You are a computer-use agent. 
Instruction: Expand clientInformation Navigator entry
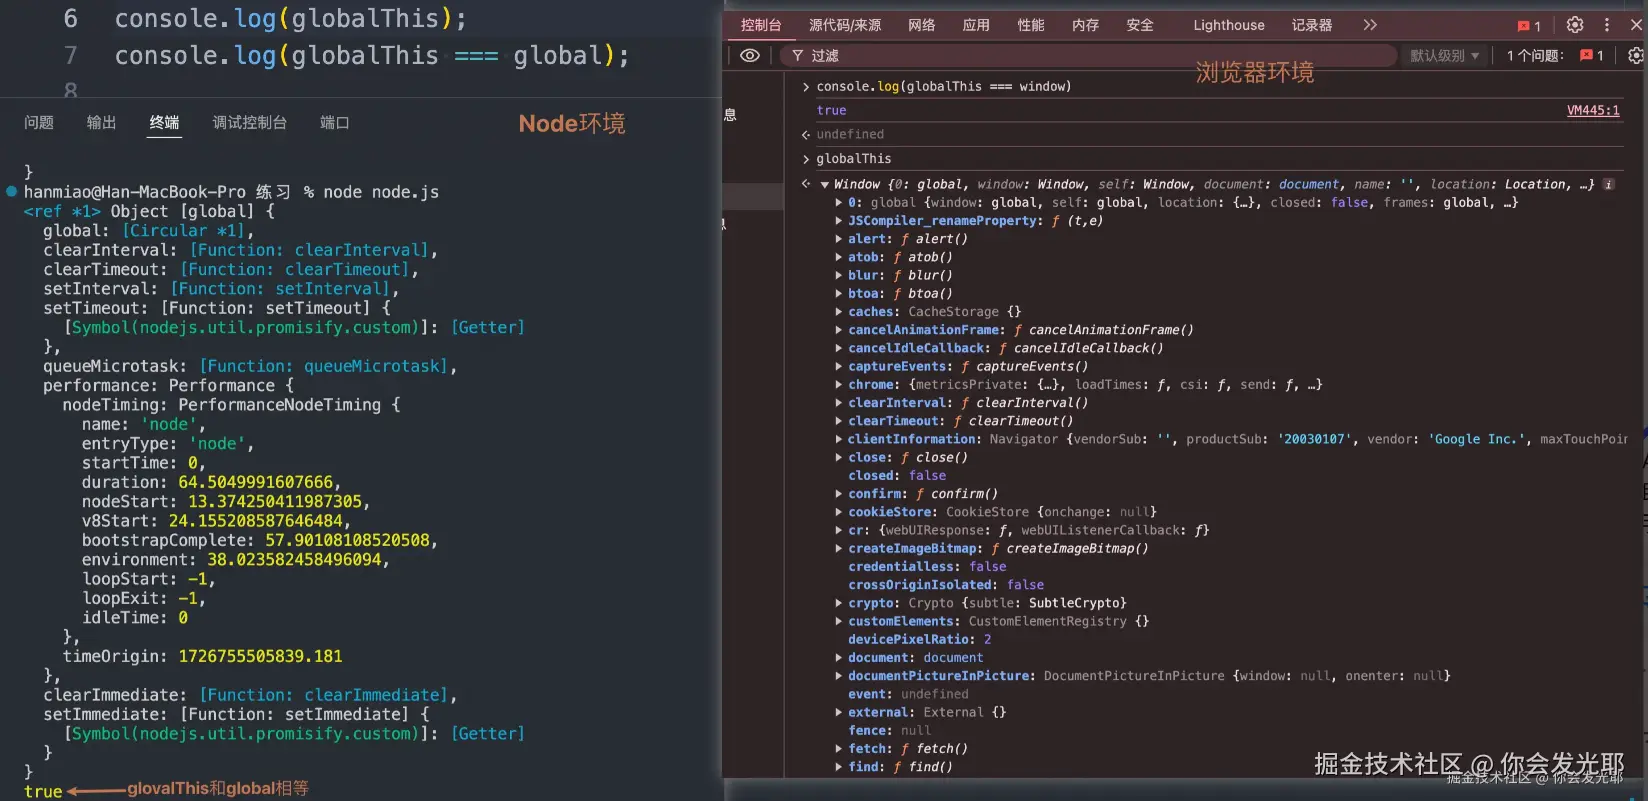point(839,439)
